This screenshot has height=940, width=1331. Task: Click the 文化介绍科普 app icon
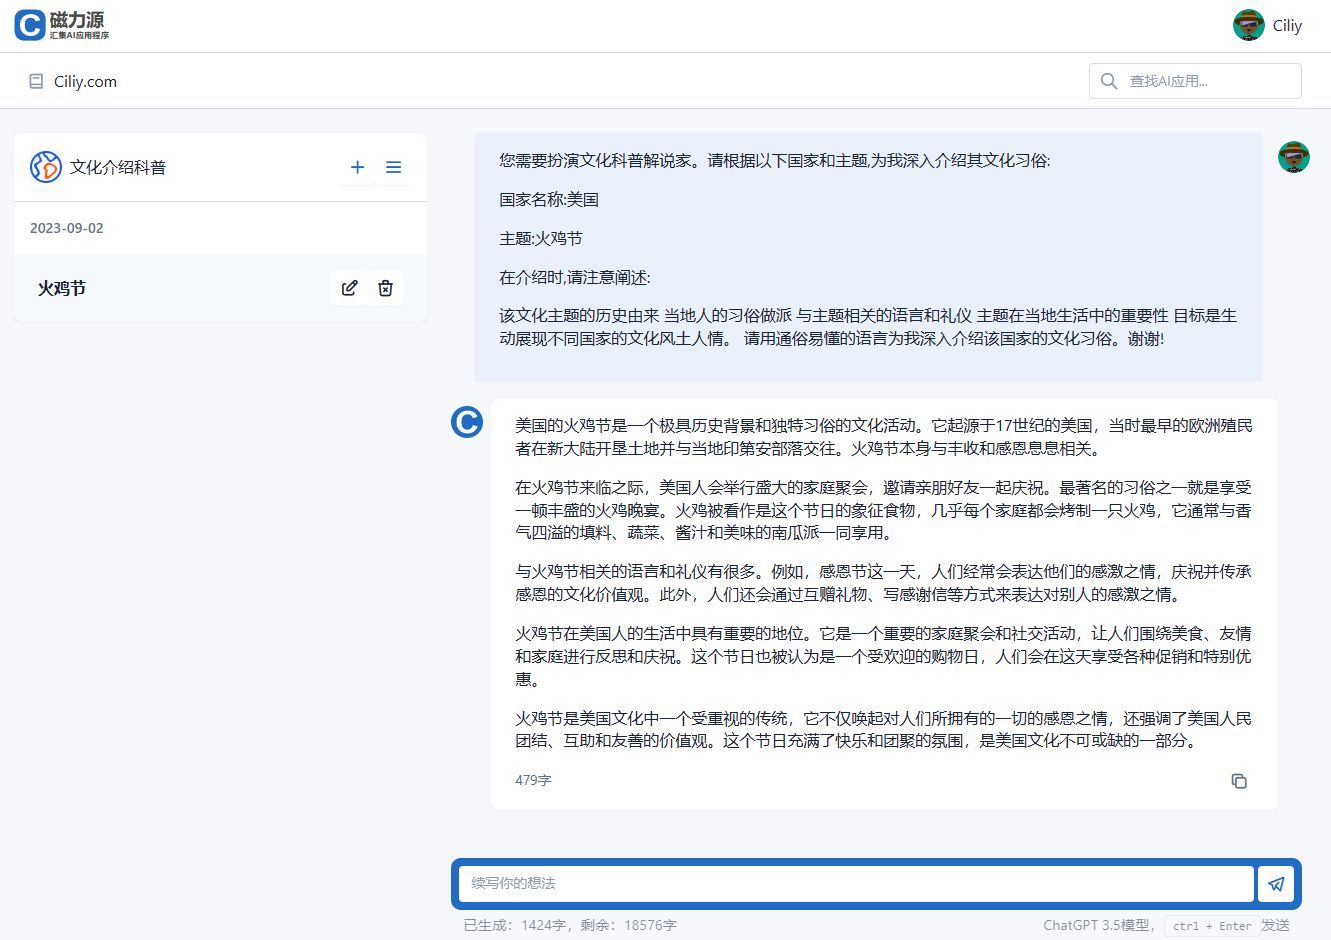pyautogui.click(x=46, y=167)
